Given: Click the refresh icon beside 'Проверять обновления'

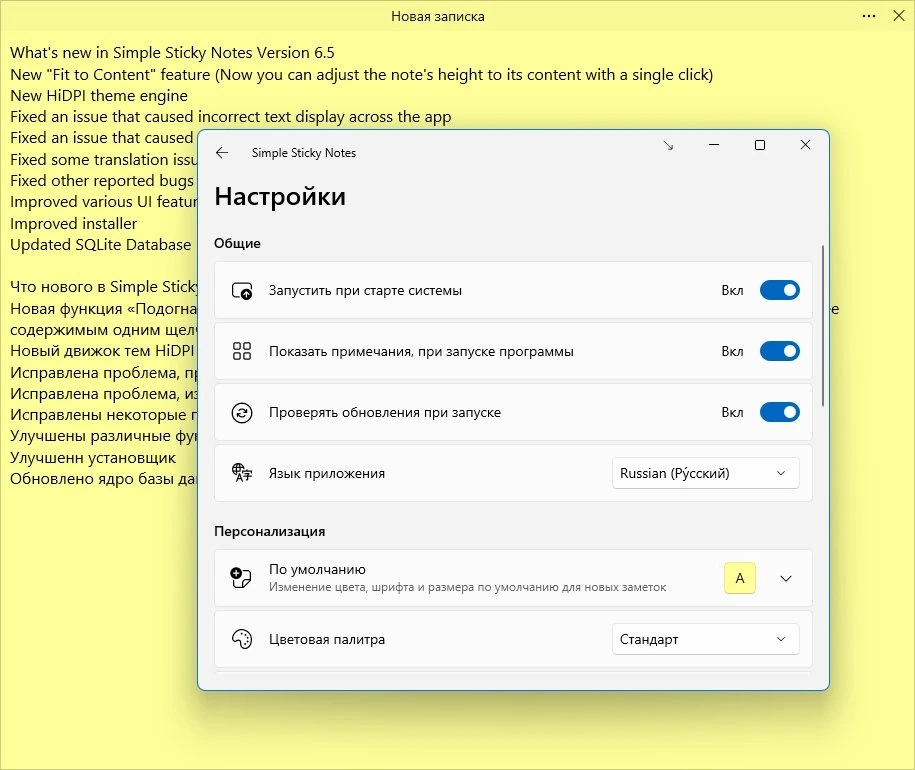Looking at the screenshot, I should [242, 412].
